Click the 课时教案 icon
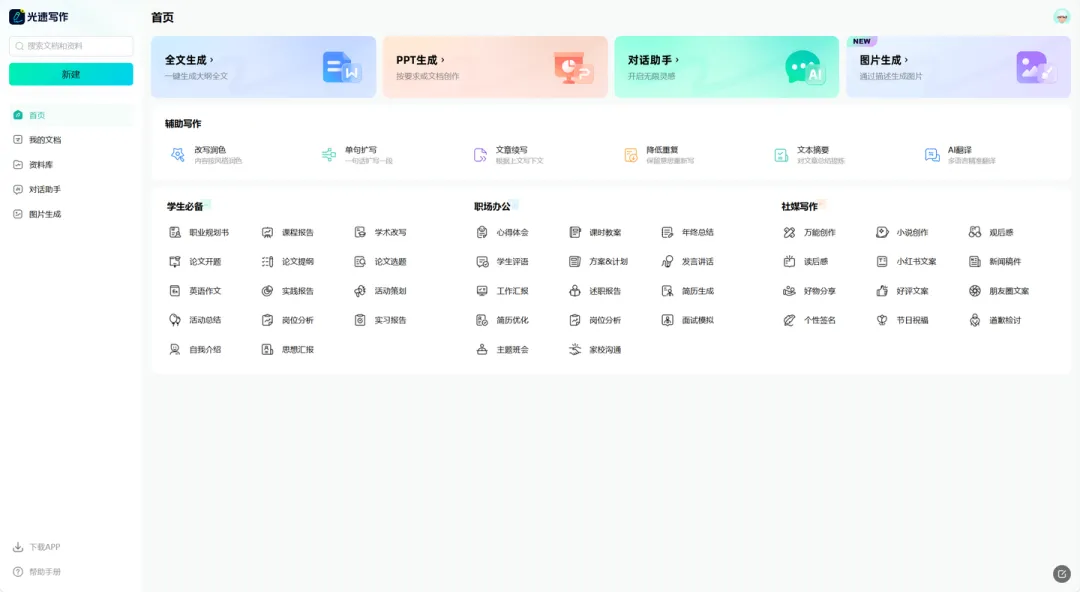The height and width of the screenshot is (592, 1080). [575, 233]
